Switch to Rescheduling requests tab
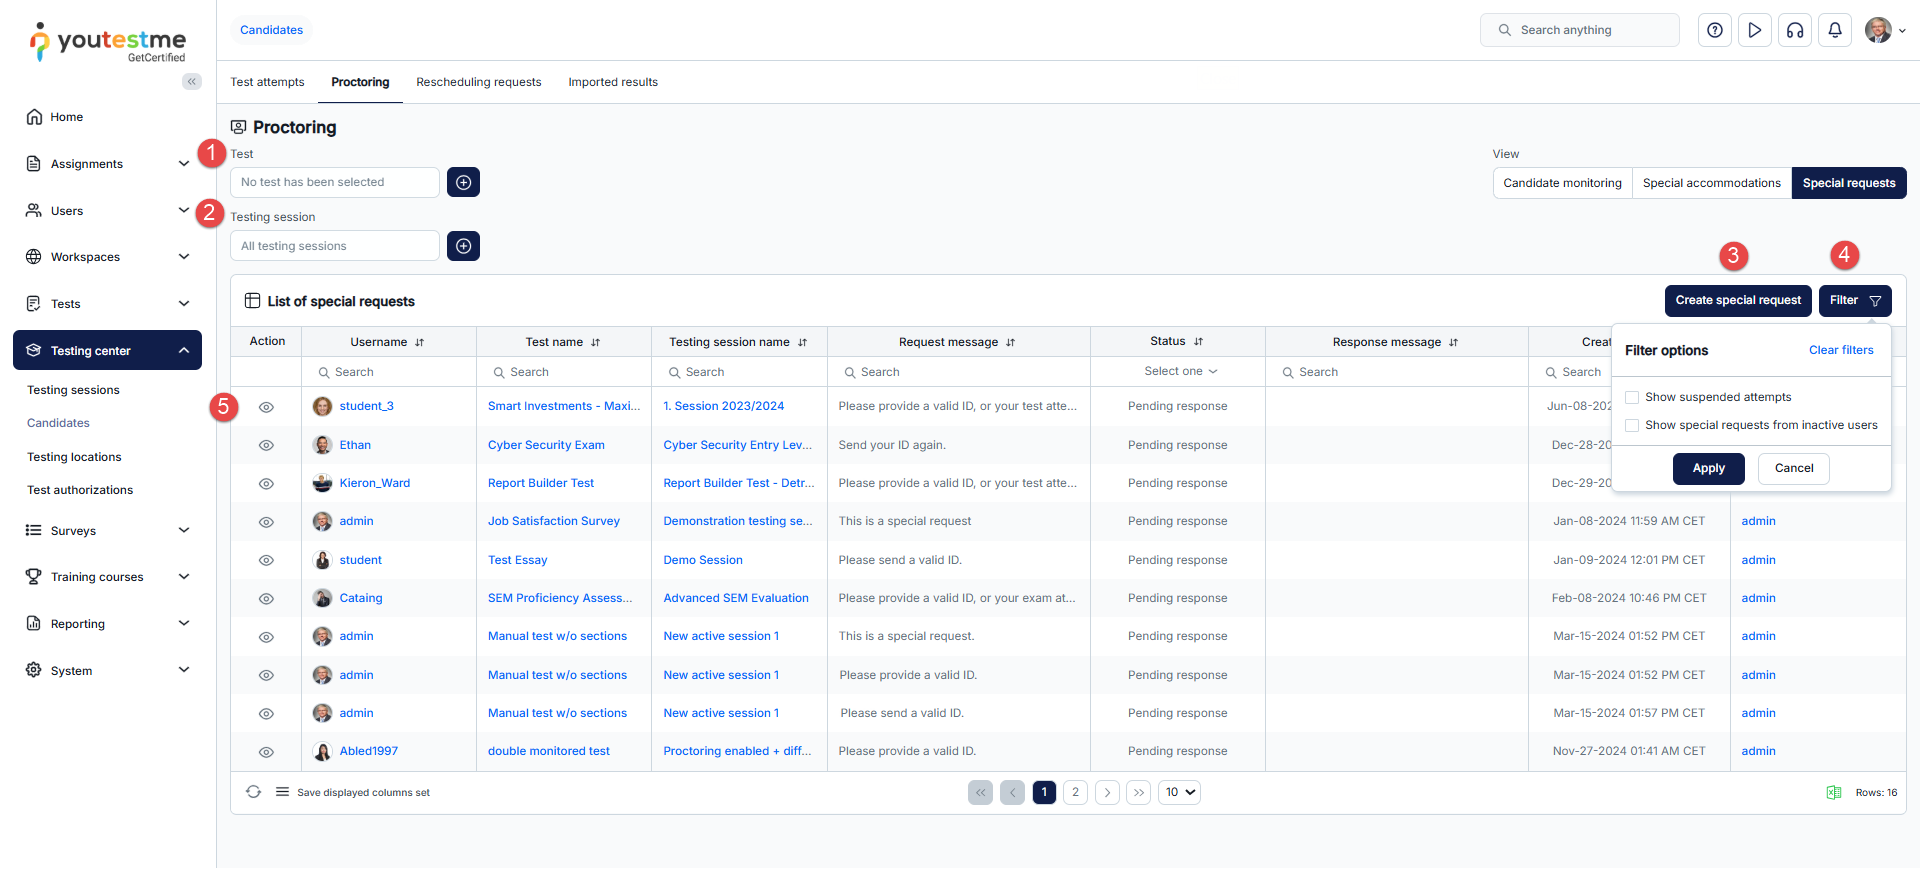Screen dimensions: 1920x869 coord(478,82)
